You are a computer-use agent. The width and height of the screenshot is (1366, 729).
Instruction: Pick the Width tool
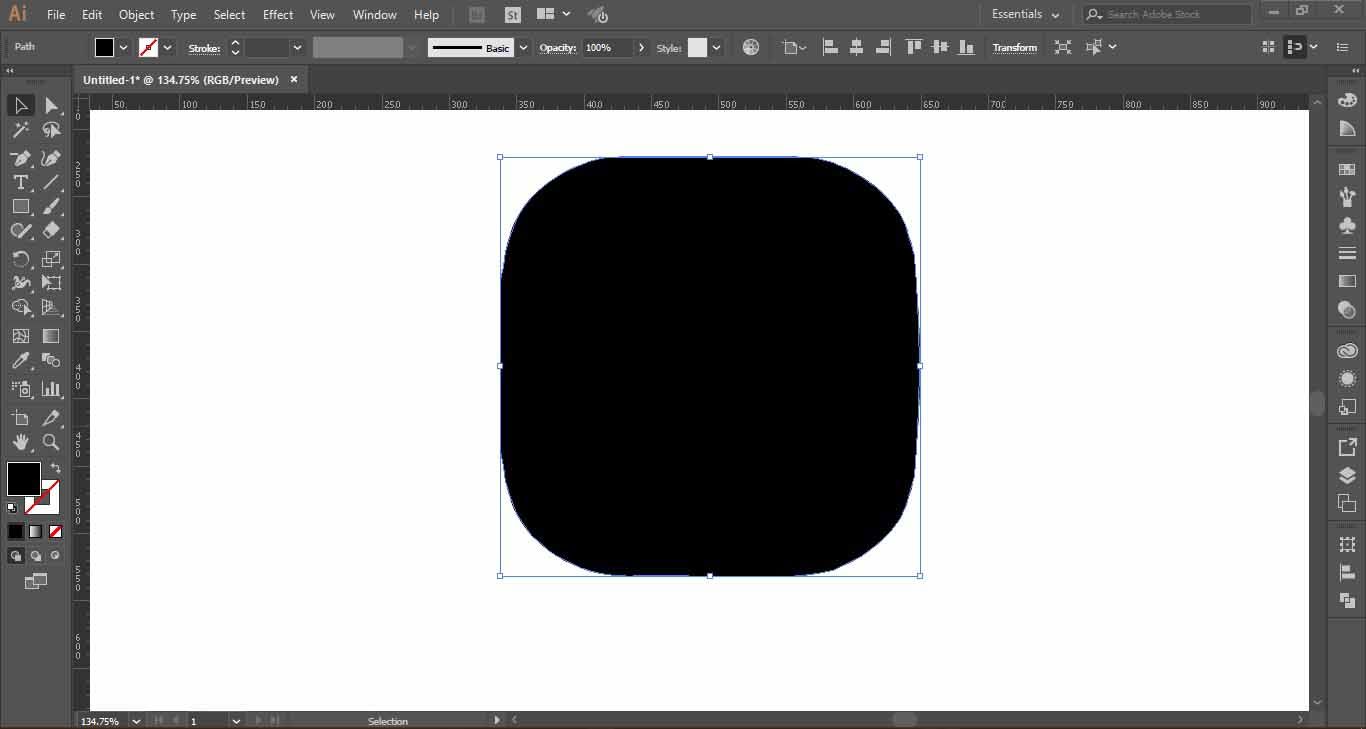[21, 283]
